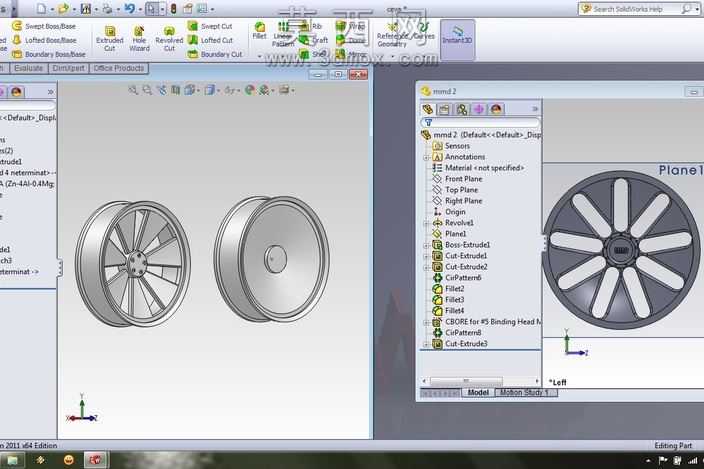704x469 pixels.
Task: Click the Save icon in quick toolbar
Action: 86,9
